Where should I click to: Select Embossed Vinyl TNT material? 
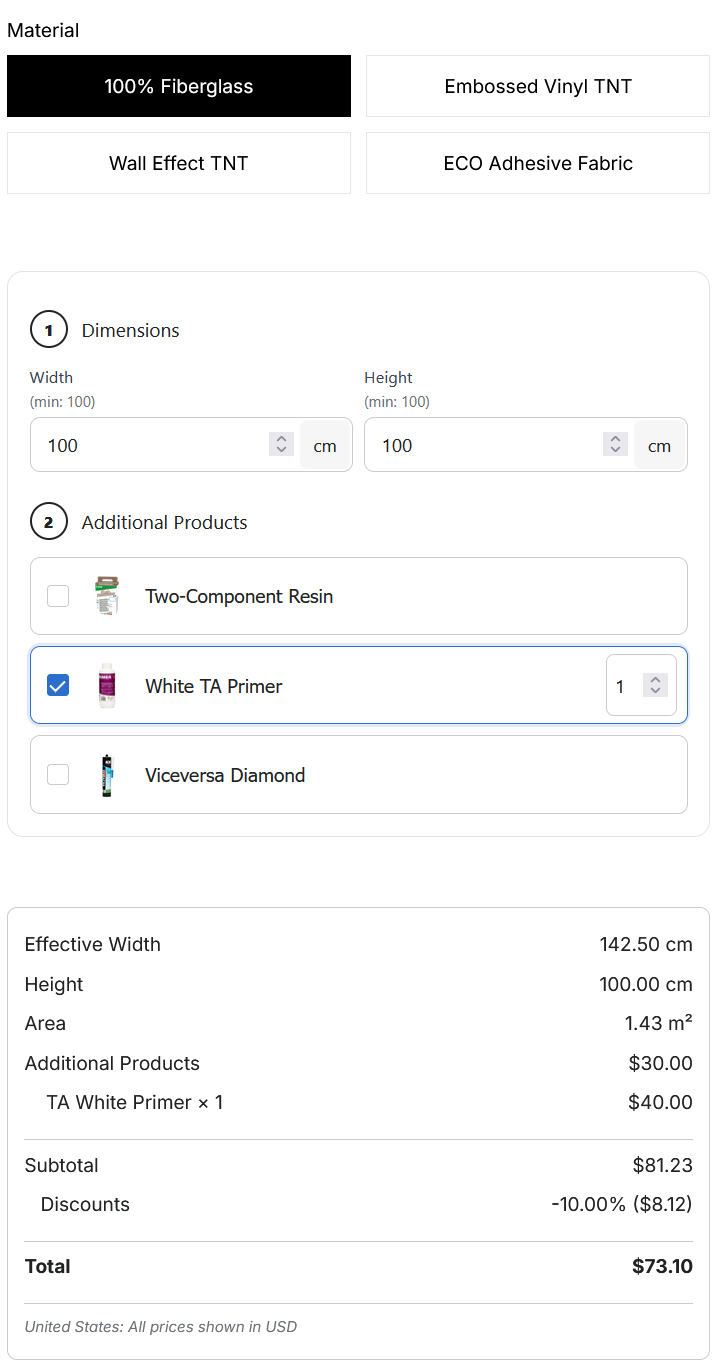[538, 86]
